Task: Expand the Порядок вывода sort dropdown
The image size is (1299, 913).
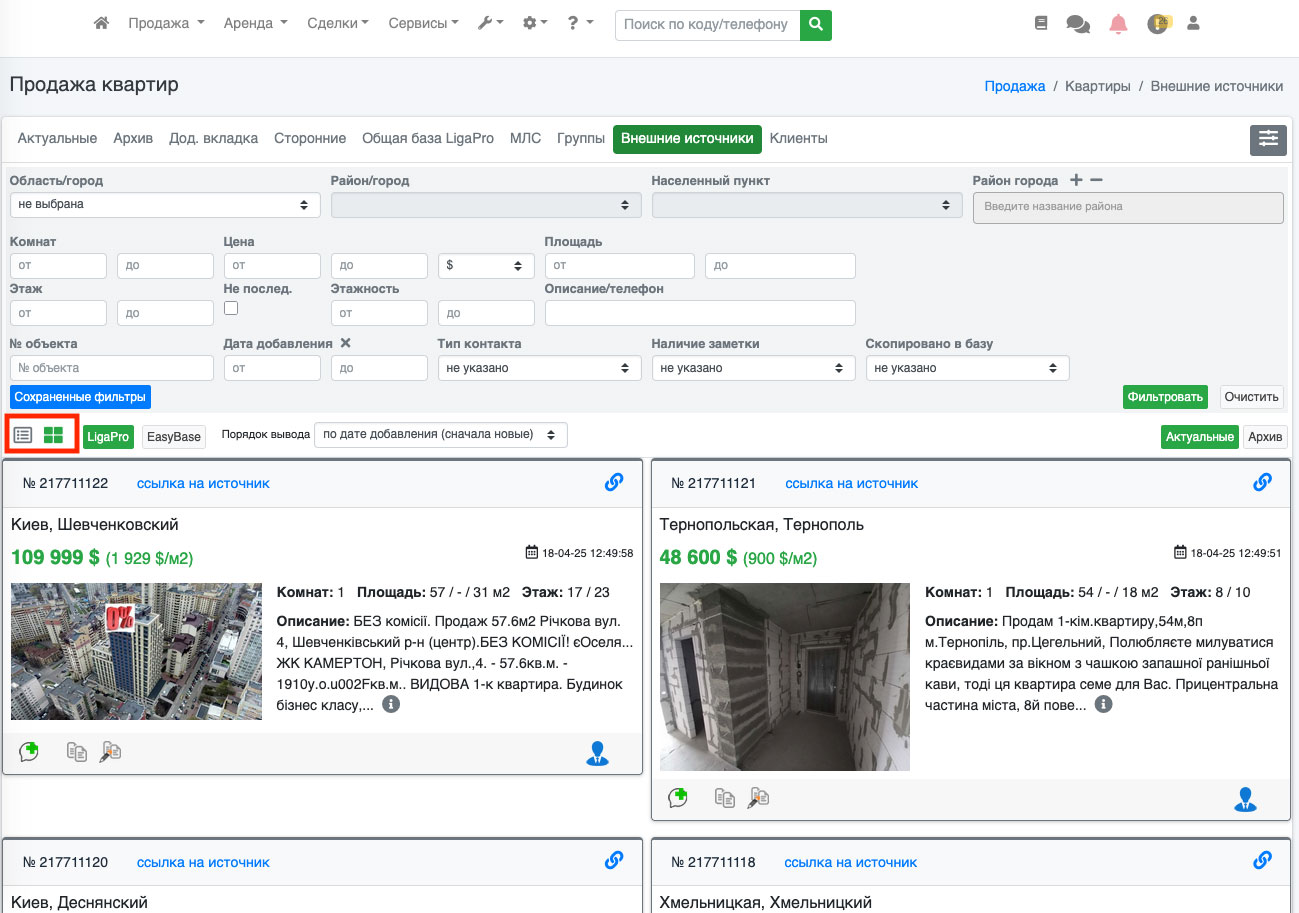Action: click(440, 435)
